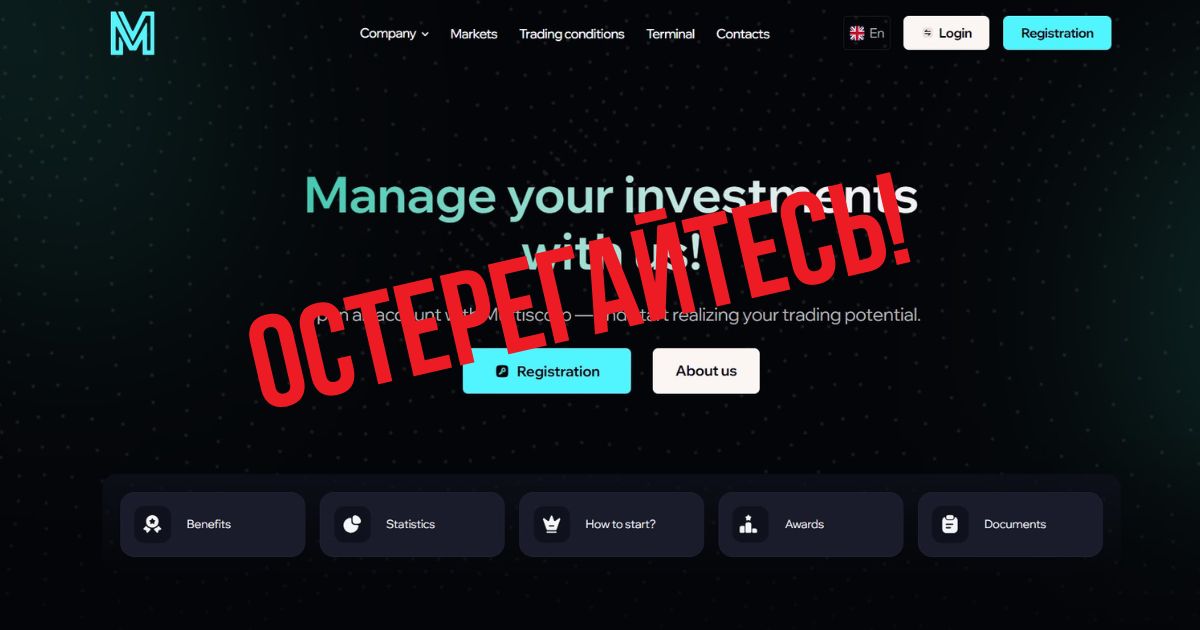
Task: Navigate to Contacts in the top menu
Action: click(743, 34)
